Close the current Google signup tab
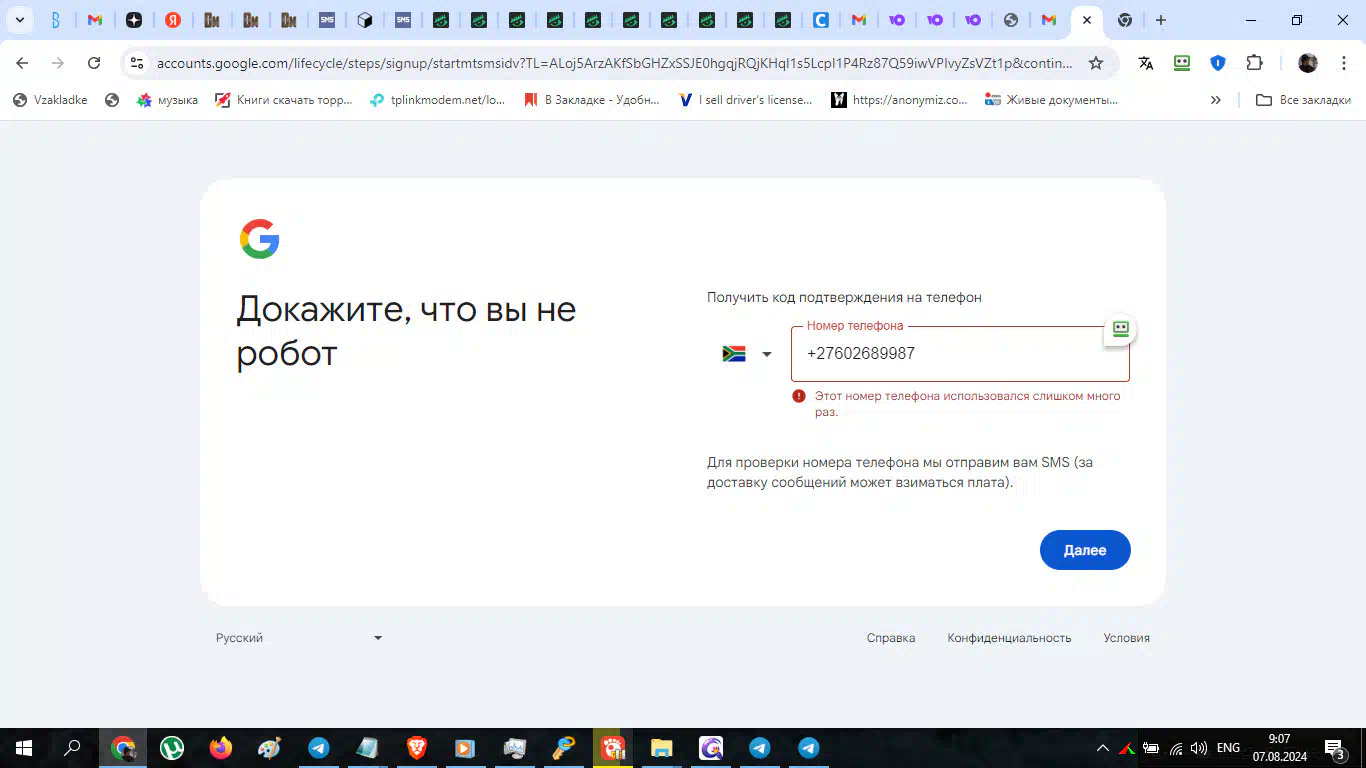This screenshot has width=1366, height=768. coord(1087,20)
